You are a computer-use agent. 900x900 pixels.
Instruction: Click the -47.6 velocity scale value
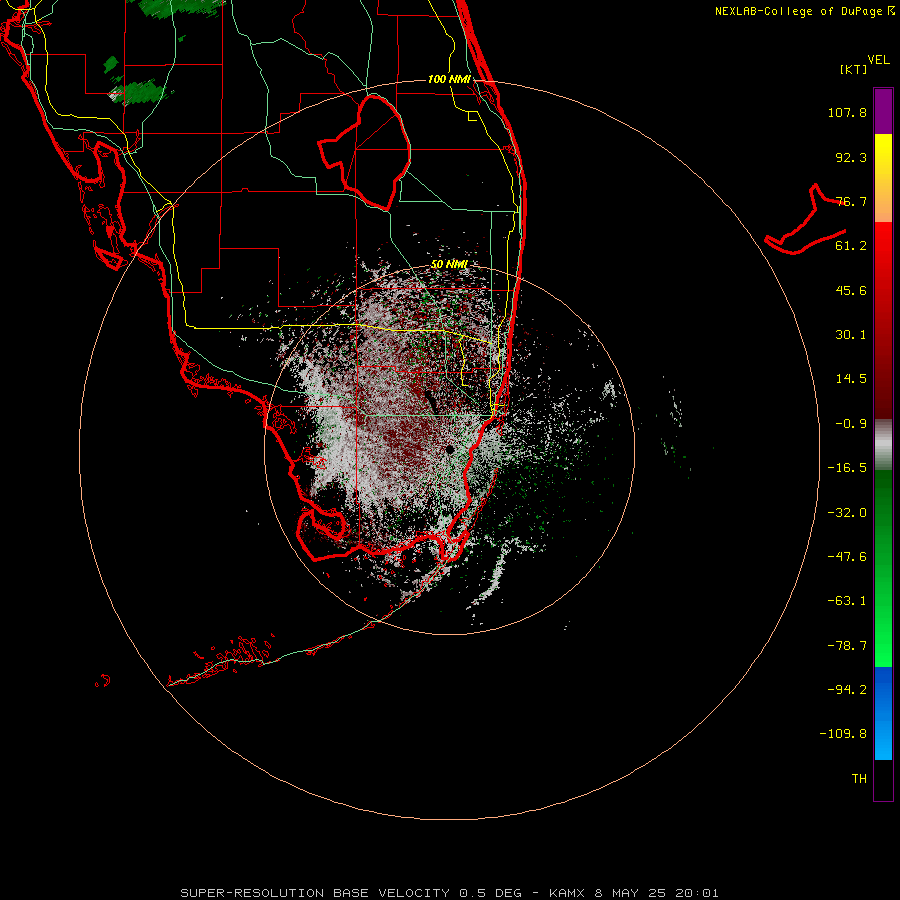[x=847, y=557]
